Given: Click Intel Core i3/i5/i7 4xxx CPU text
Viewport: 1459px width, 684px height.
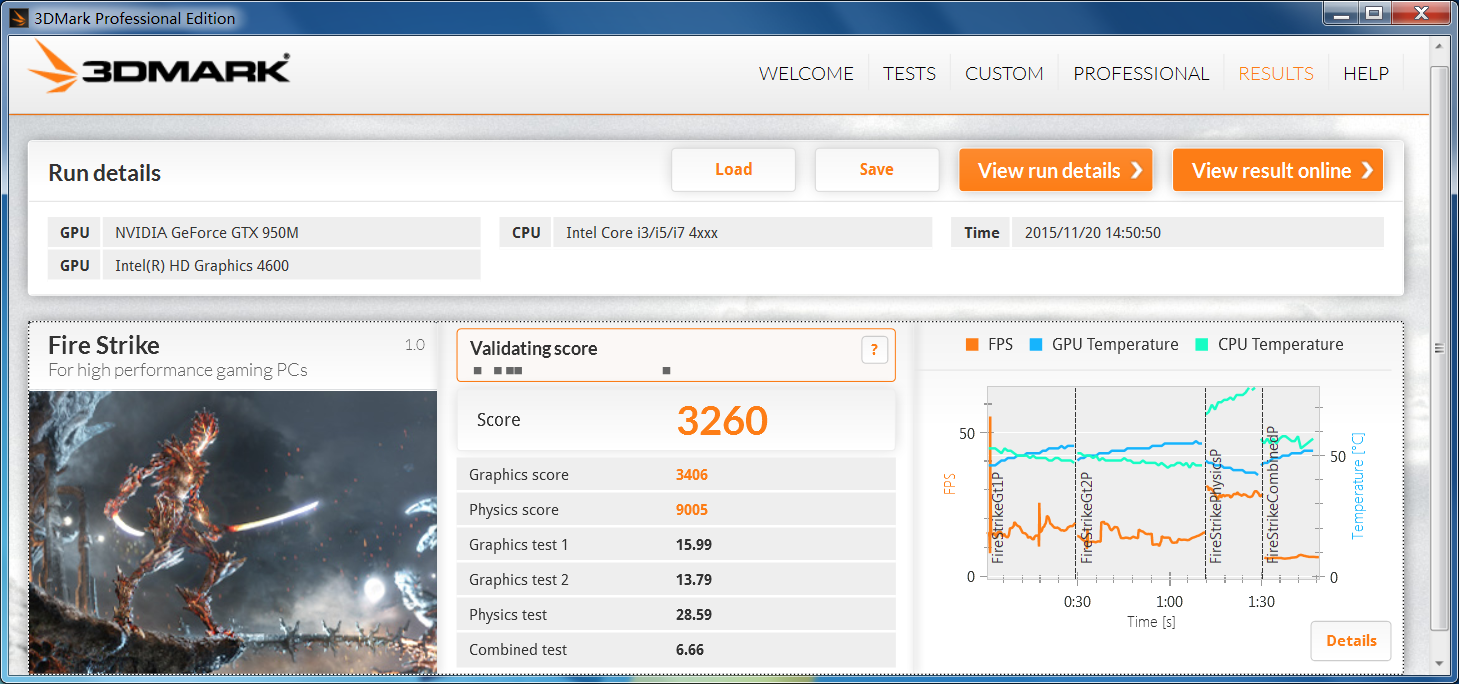Looking at the screenshot, I should 642,233.
